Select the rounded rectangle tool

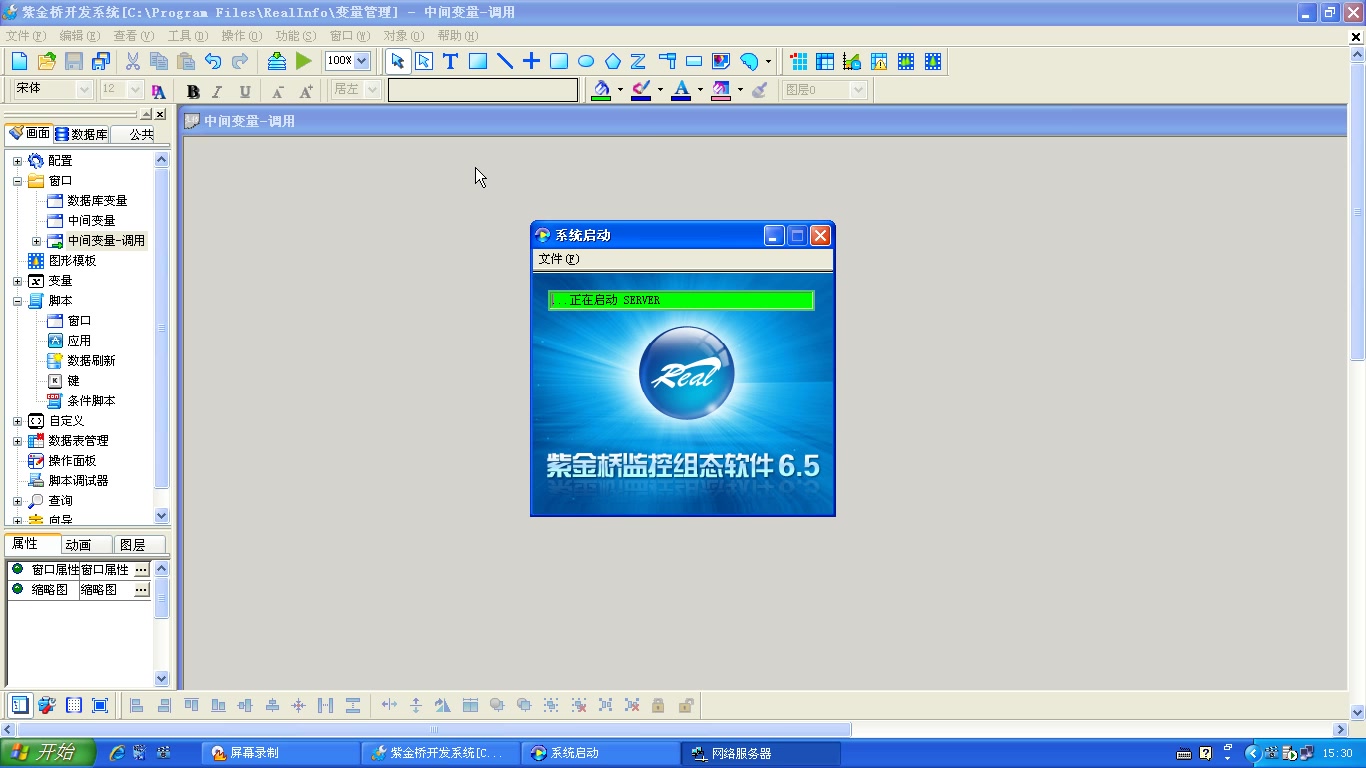tap(559, 61)
